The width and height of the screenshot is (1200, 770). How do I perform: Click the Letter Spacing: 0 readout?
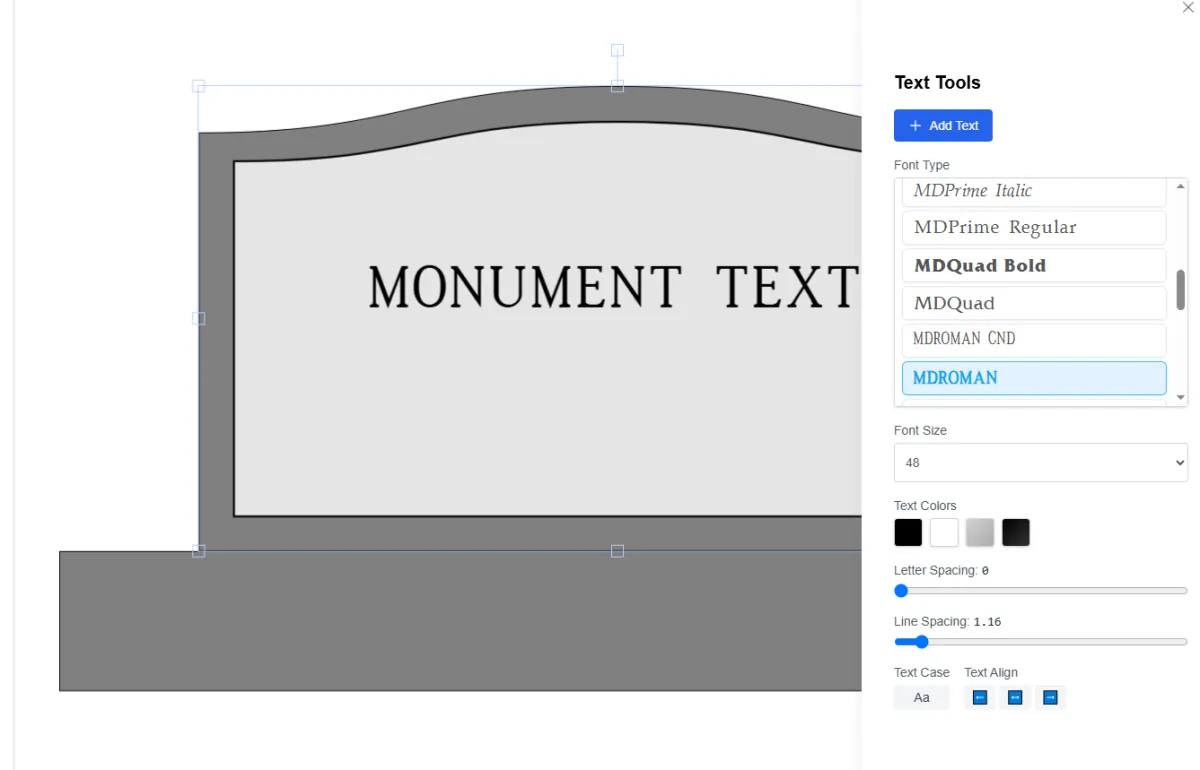pyautogui.click(x=941, y=570)
